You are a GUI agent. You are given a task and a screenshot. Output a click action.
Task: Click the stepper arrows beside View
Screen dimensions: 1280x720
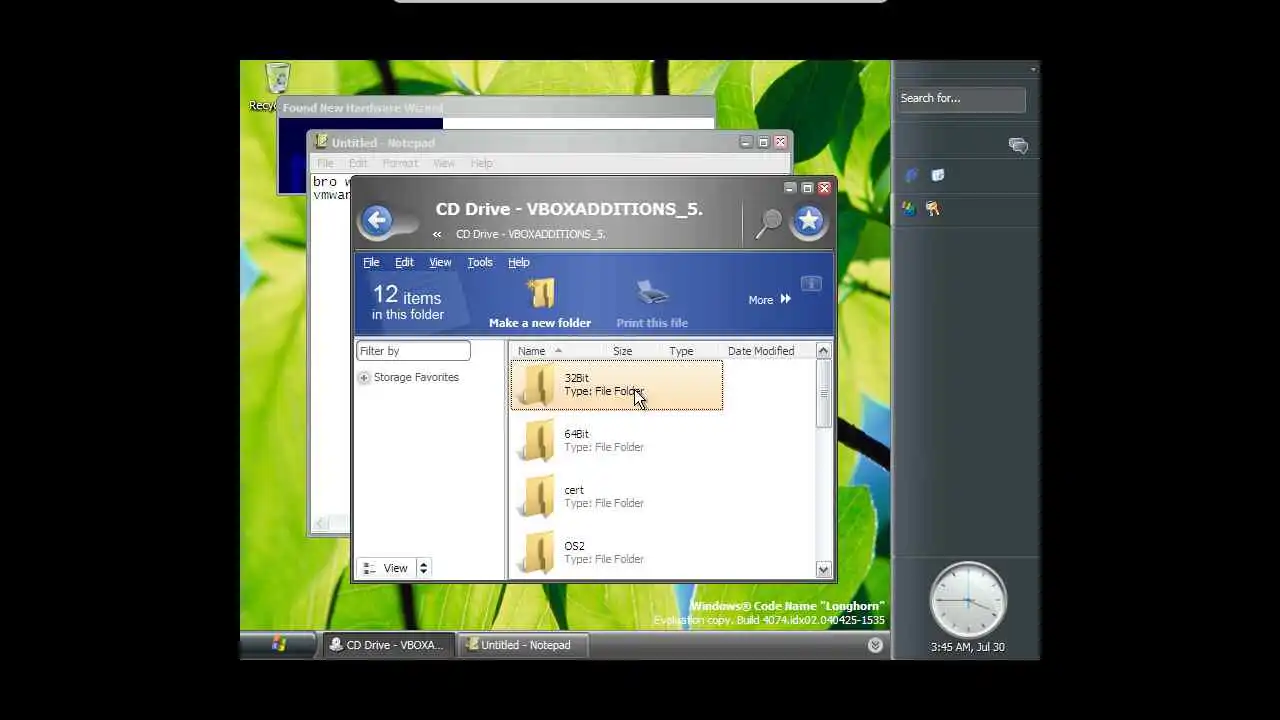pos(423,568)
